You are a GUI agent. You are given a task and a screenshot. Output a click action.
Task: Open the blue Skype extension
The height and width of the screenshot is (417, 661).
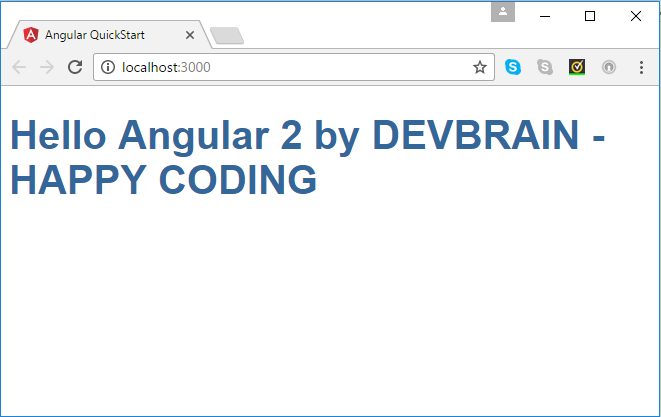click(x=513, y=67)
